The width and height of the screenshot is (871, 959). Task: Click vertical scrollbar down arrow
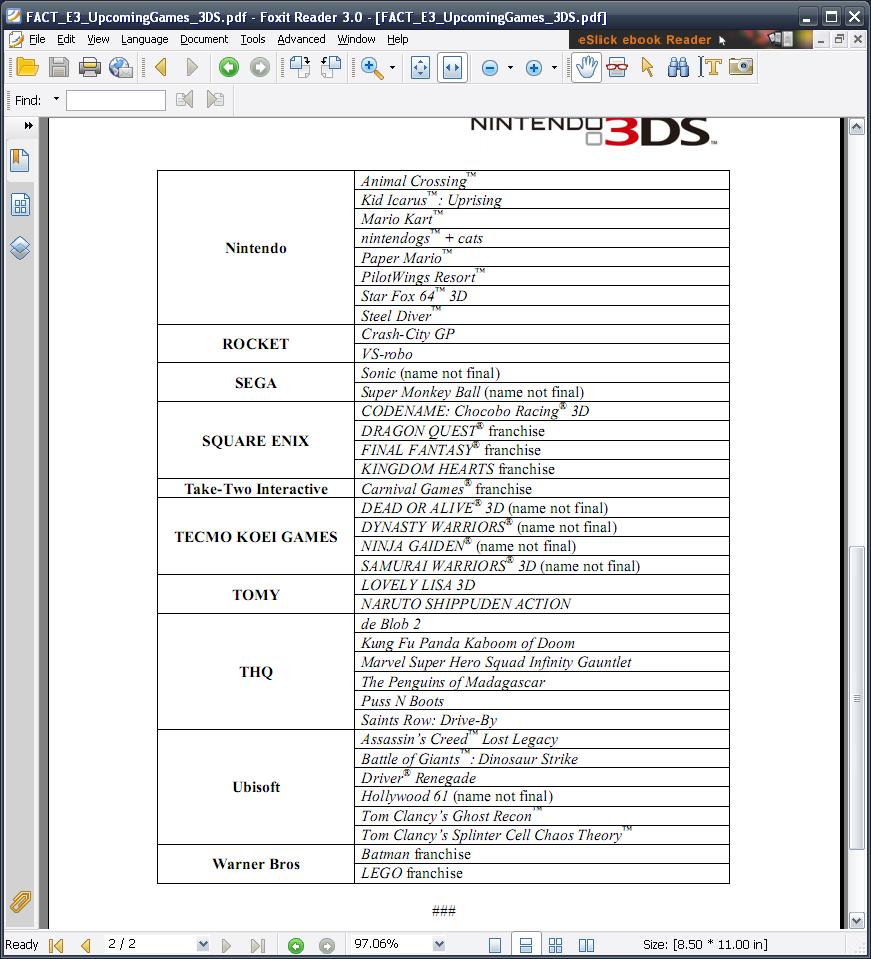point(856,920)
